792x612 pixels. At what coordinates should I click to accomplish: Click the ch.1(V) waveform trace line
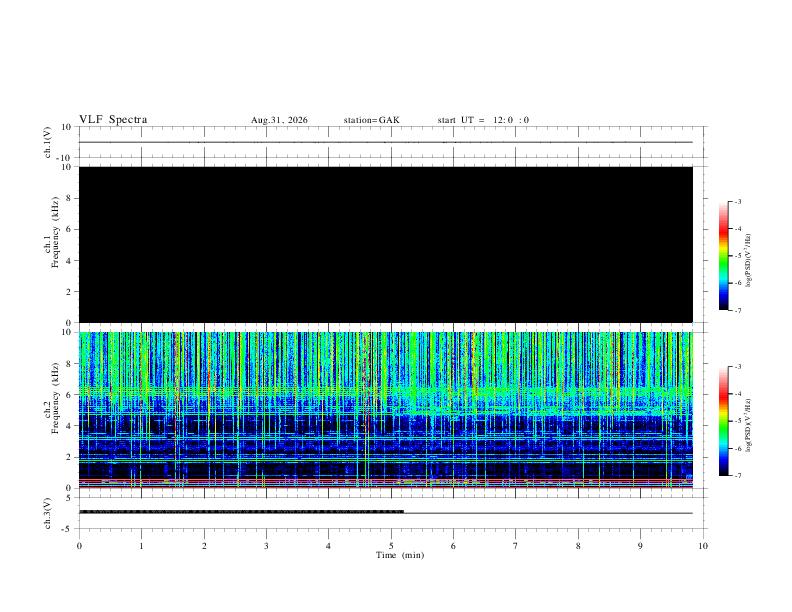click(385, 142)
